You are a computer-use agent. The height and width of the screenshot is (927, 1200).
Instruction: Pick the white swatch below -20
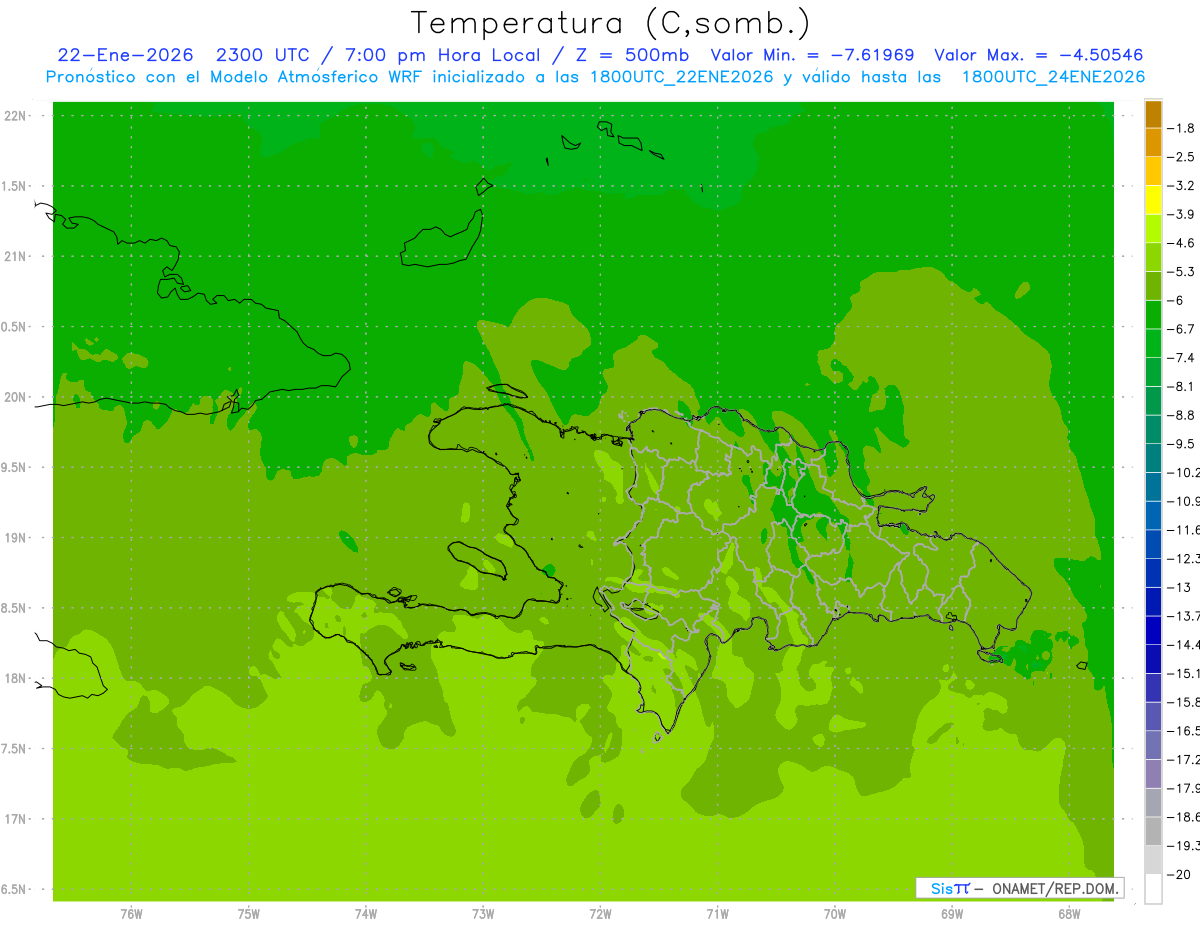coord(1153,889)
